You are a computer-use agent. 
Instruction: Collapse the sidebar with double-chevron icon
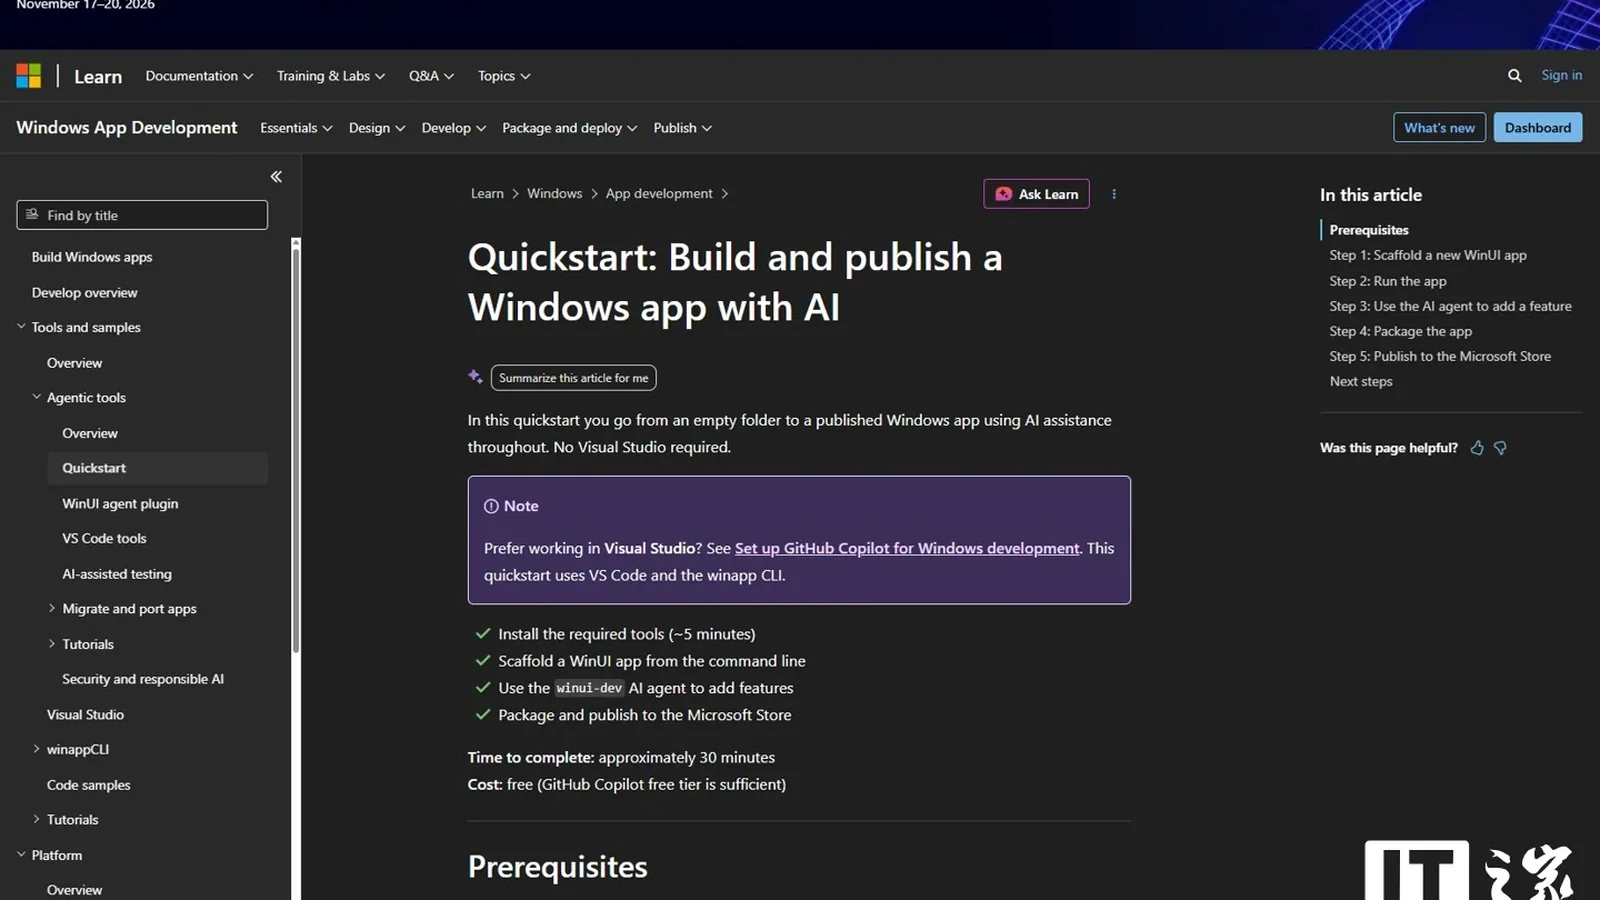(276, 177)
